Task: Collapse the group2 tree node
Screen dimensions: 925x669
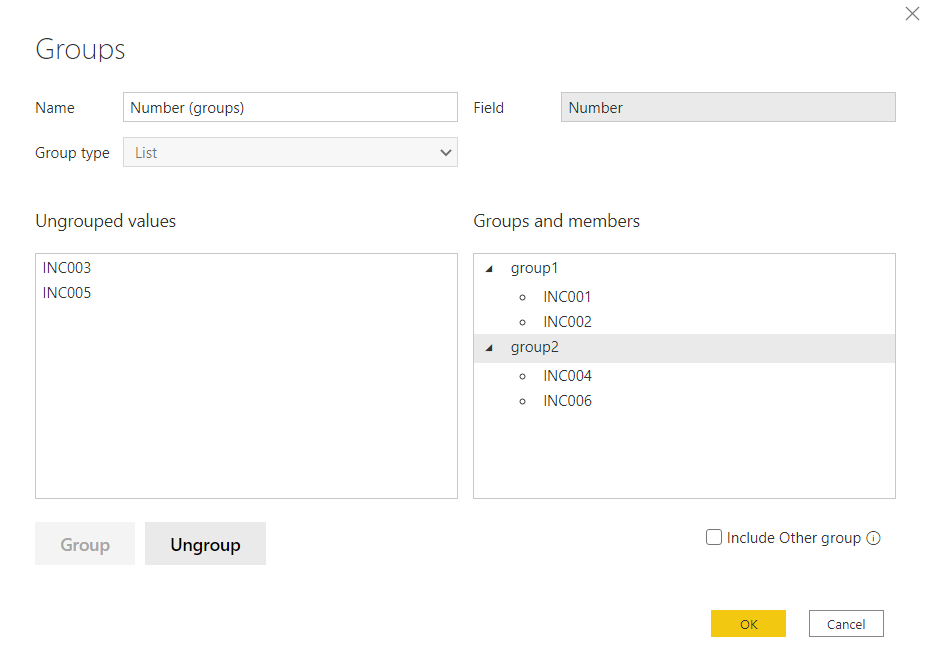Action: point(487,347)
